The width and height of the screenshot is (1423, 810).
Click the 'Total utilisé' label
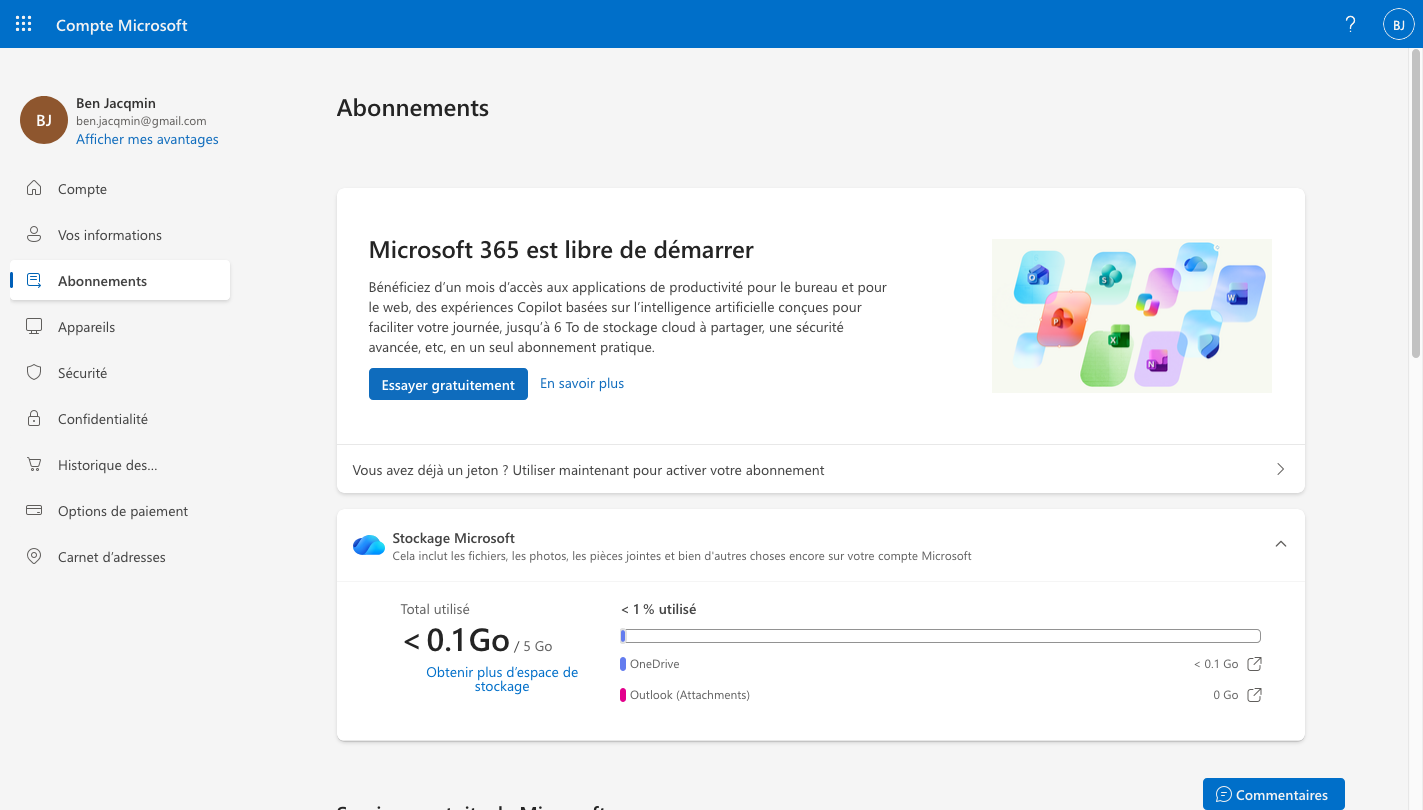pyautogui.click(x=435, y=609)
